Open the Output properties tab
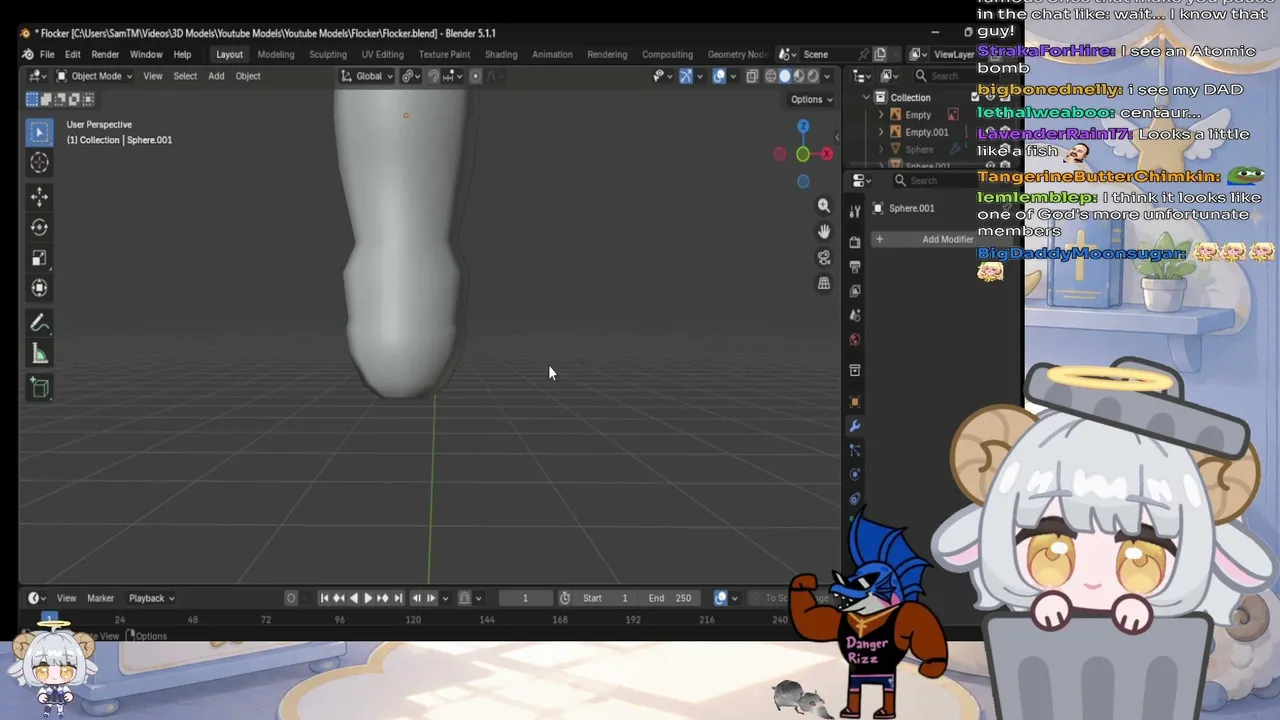Screen dimensions: 1280x720 (x=855, y=267)
